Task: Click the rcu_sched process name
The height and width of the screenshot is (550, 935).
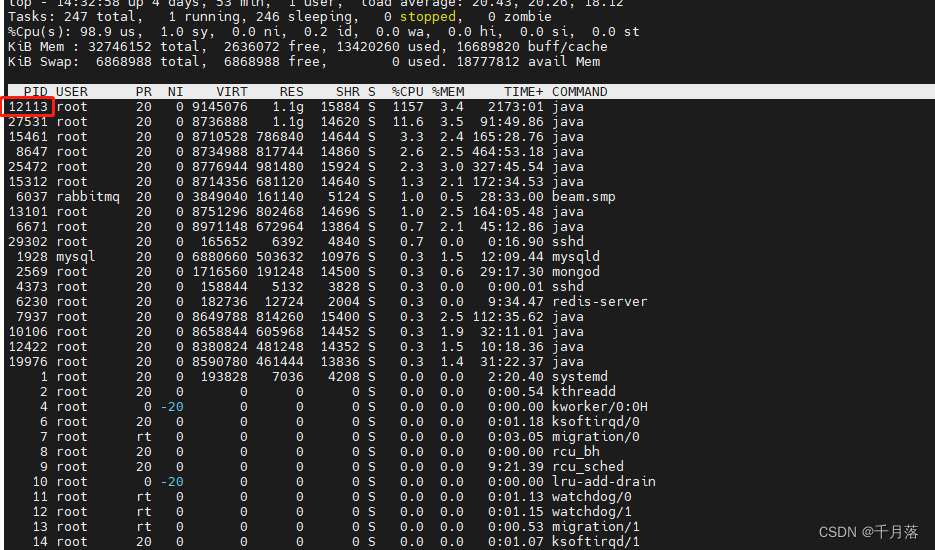Action: click(587, 467)
